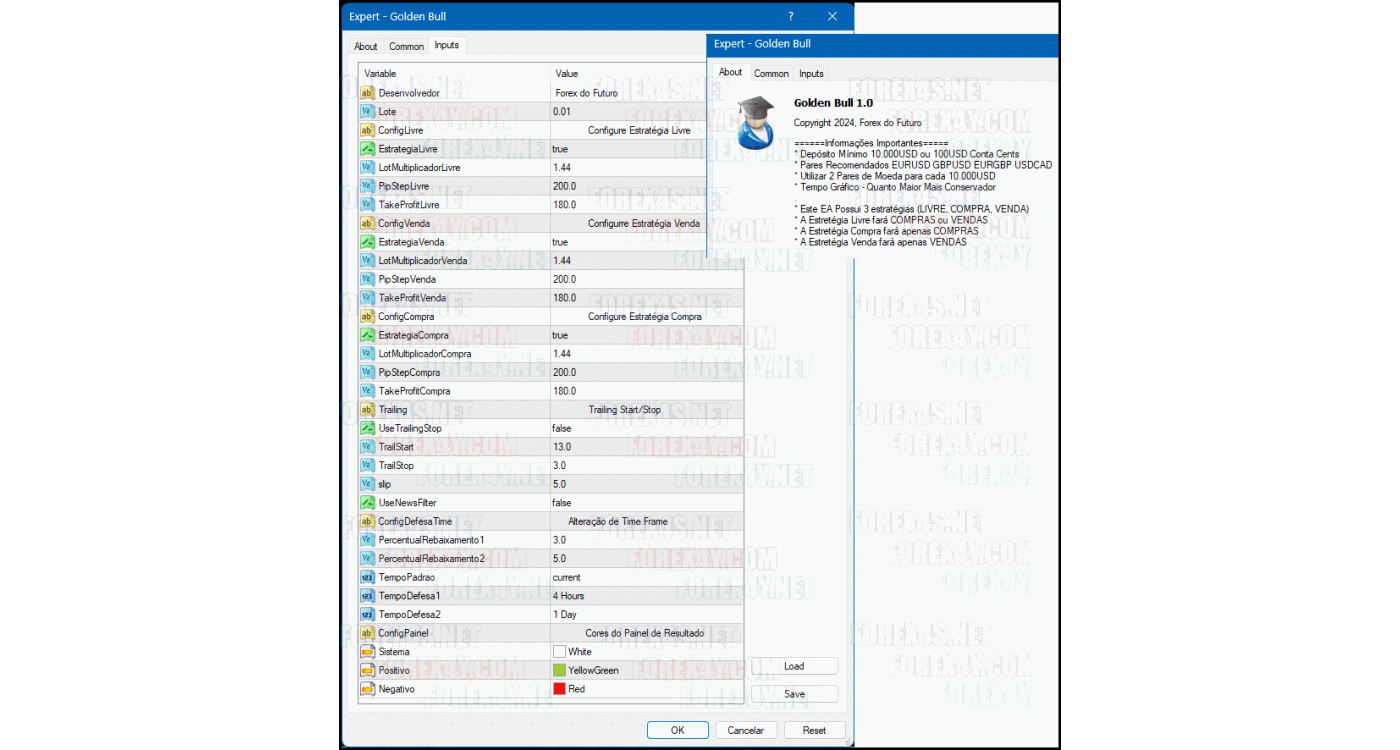Click the Desenvolvedor string variable icon

pyautogui.click(x=367, y=93)
